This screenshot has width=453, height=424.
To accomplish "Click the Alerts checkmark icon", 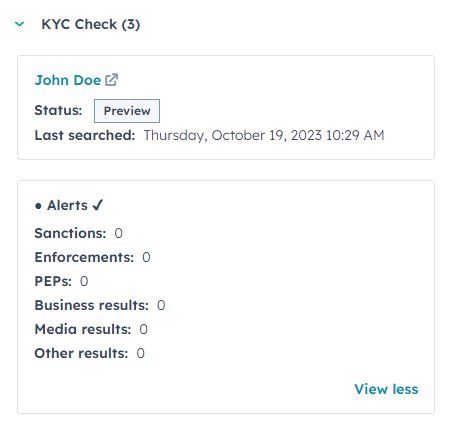I will click(98, 205).
